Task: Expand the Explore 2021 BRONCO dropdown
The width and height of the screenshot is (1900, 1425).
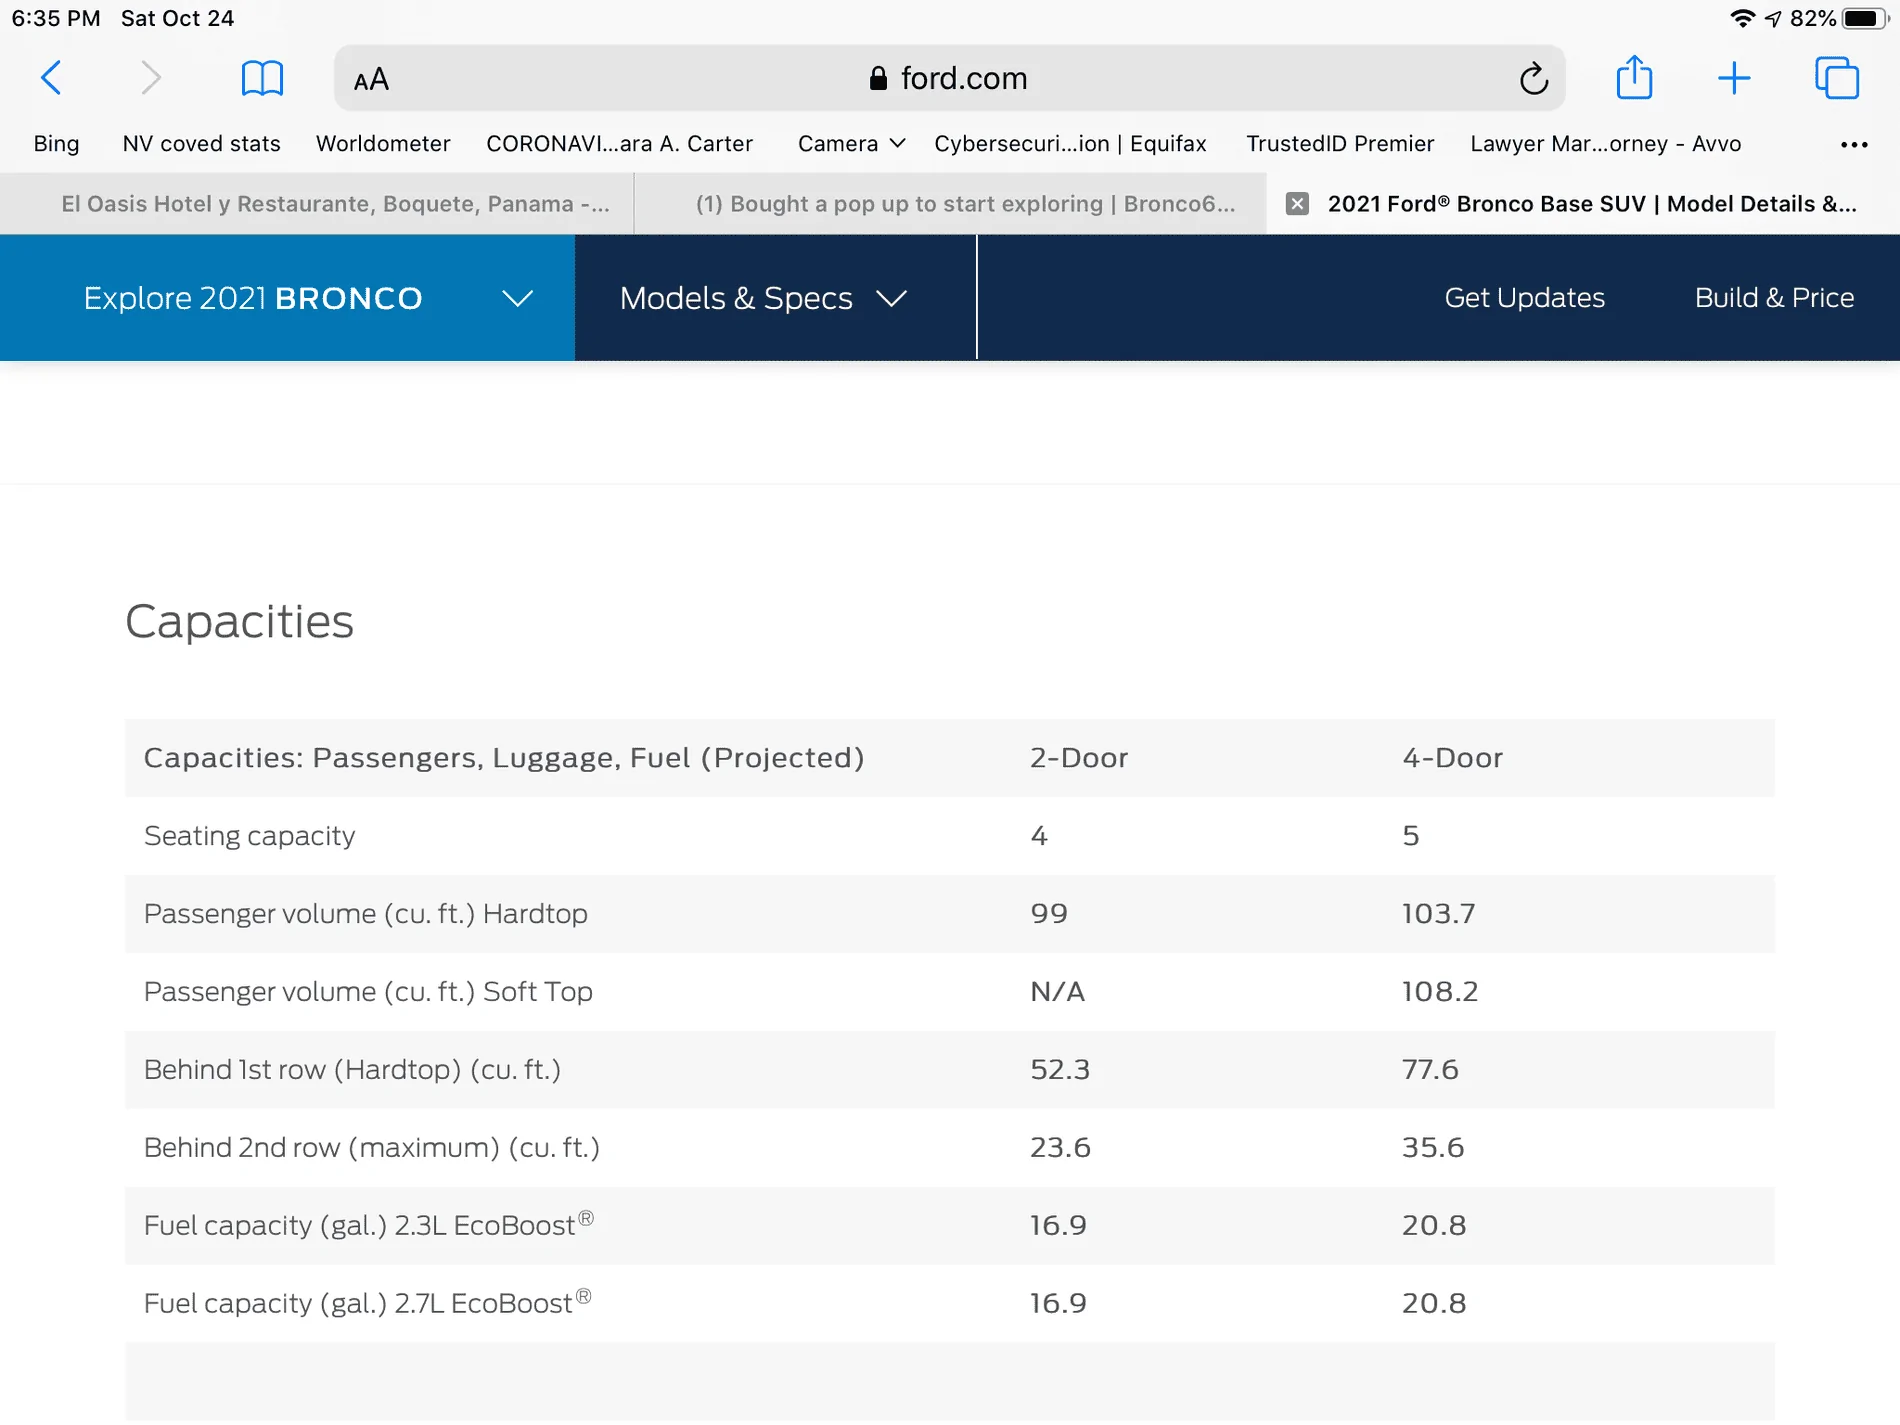Action: point(287,298)
